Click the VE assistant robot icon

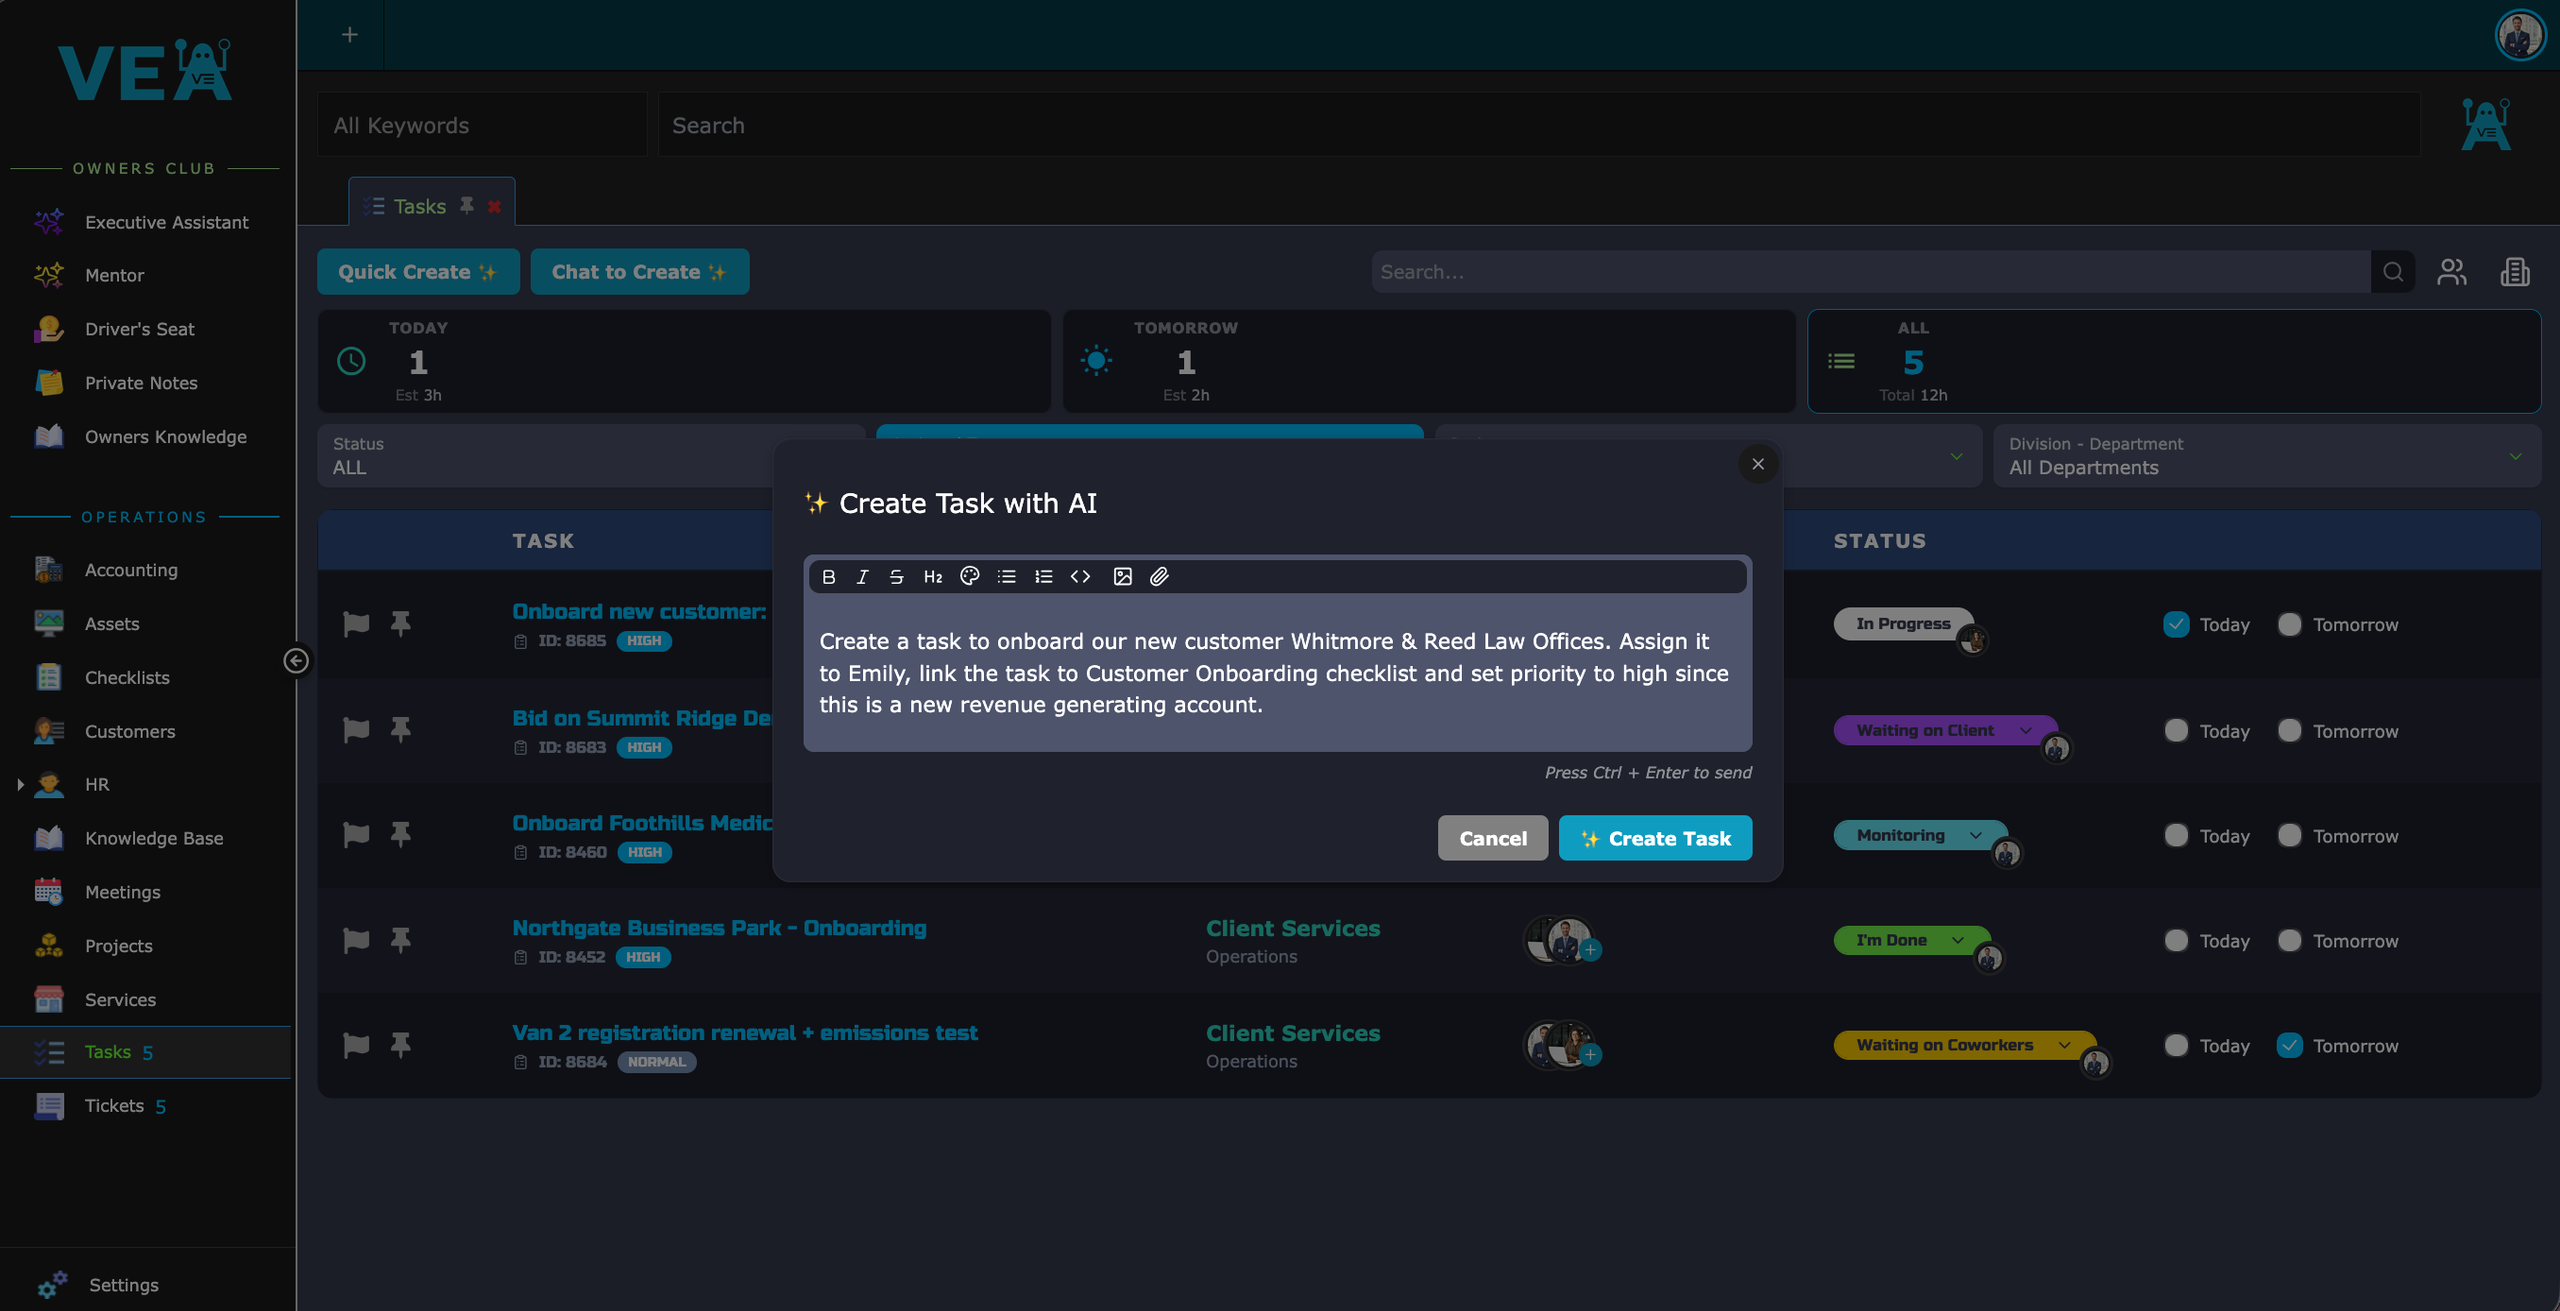tap(2485, 124)
